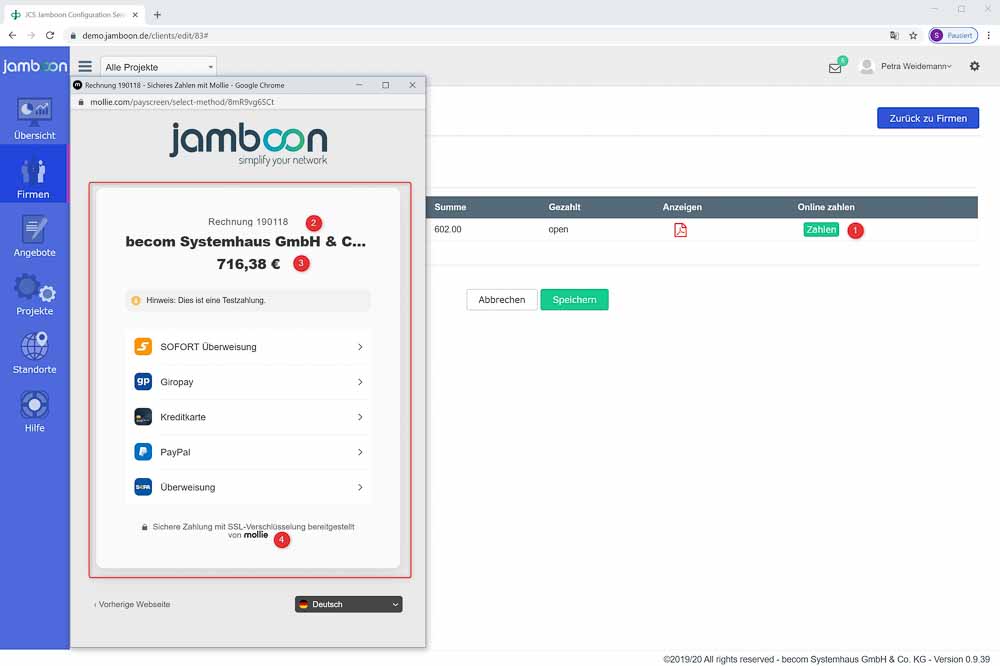
Task: Open the mail notifications icon
Action: coord(835,67)
